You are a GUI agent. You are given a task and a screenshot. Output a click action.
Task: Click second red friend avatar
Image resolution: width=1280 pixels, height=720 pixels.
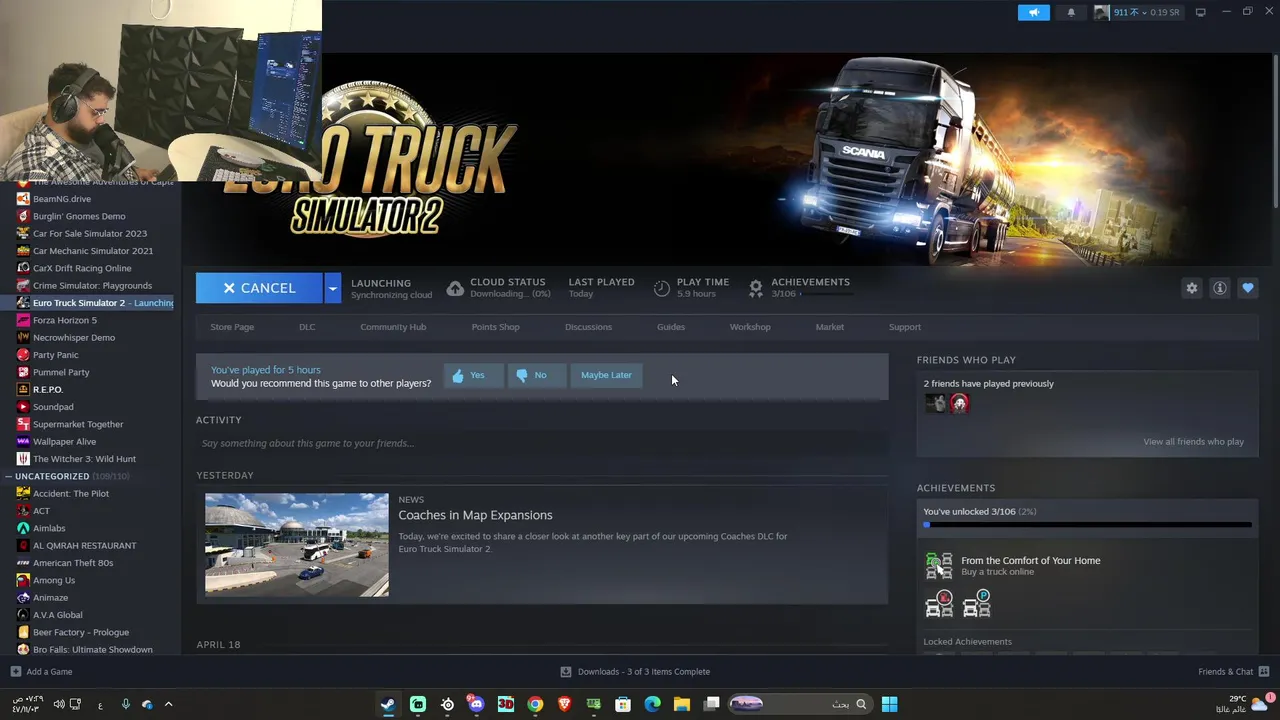959,403
